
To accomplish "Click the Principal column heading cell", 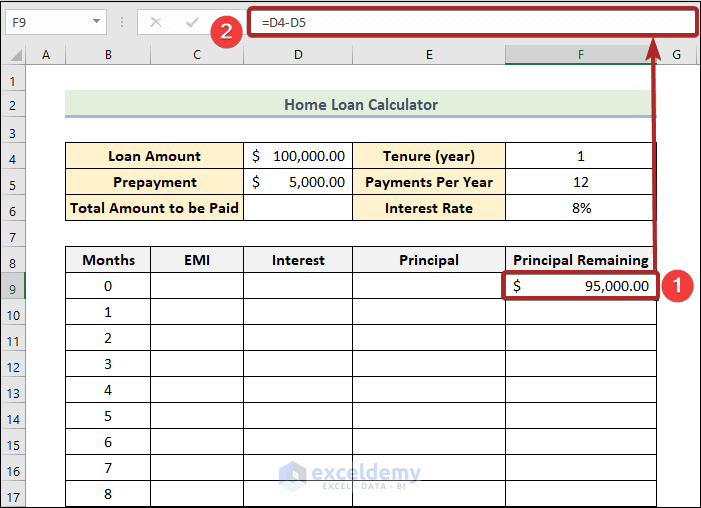I will (429, 260).
